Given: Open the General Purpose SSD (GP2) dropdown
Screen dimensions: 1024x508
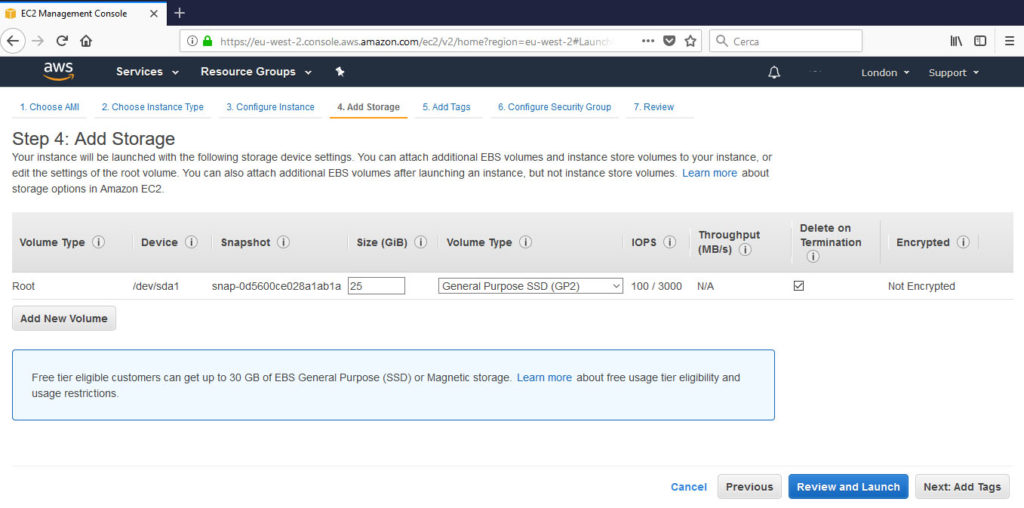Looking at the screenshot, I should 530,286.
